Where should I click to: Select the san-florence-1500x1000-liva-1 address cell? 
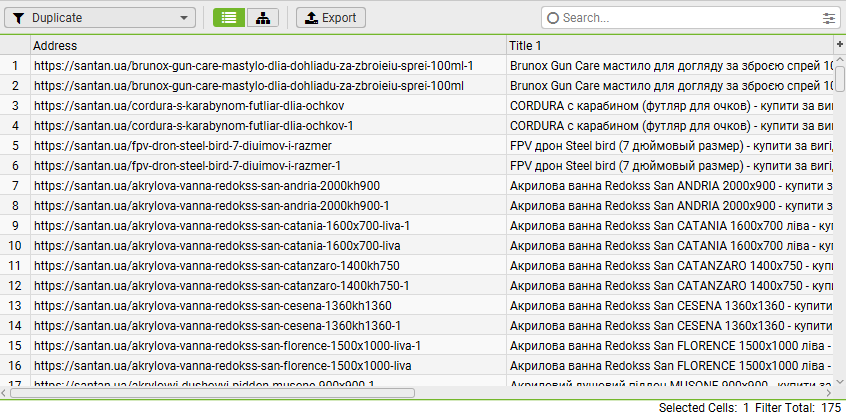(227, 345)
